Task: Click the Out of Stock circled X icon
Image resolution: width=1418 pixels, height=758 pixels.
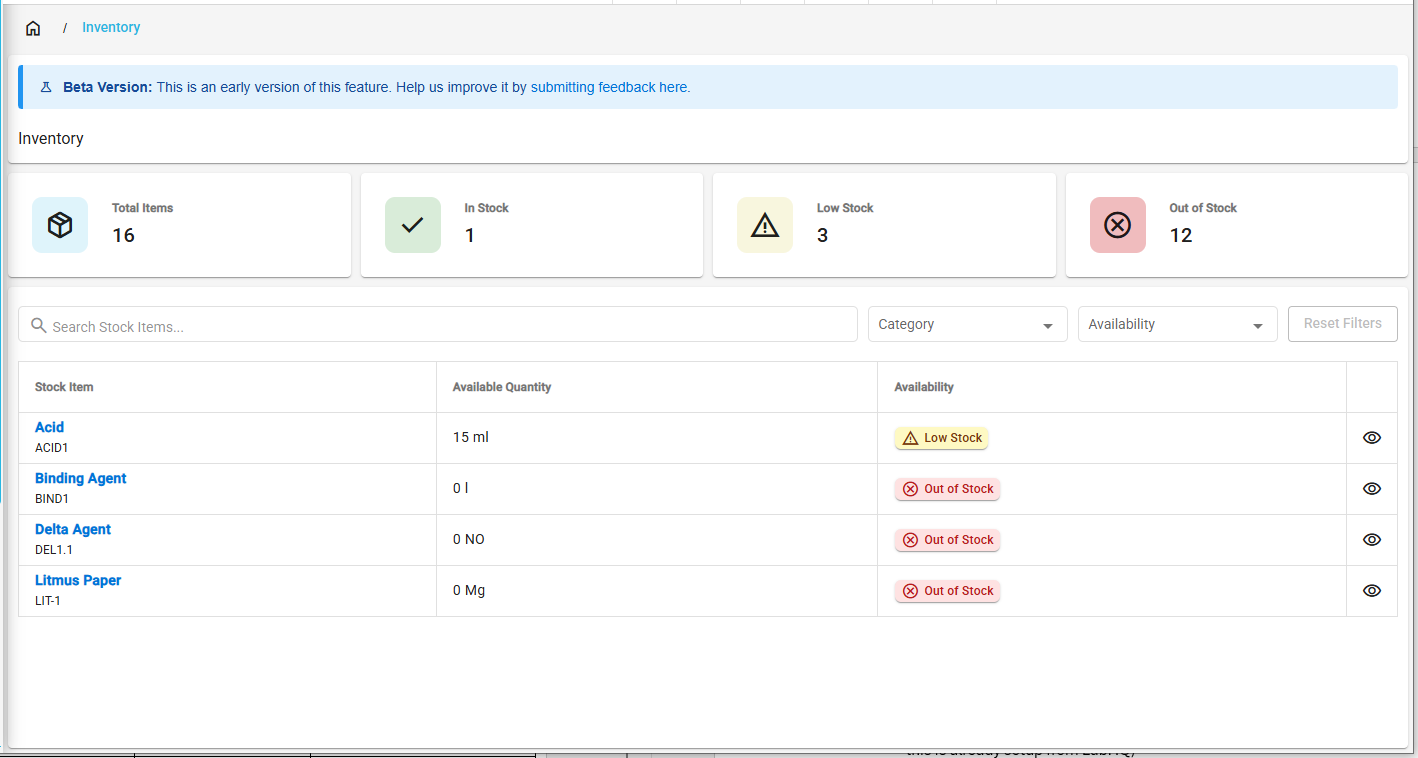Action: click(x=1118, y=225)
